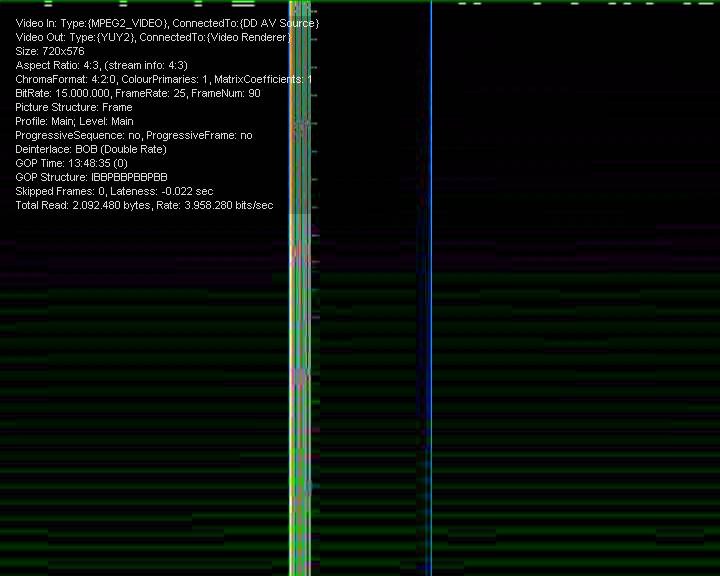Screen dimensions: 720x576
Task: Click the GOP Structure: IBBPBBPBBPBB text
Action: click(x=91, y=177)
